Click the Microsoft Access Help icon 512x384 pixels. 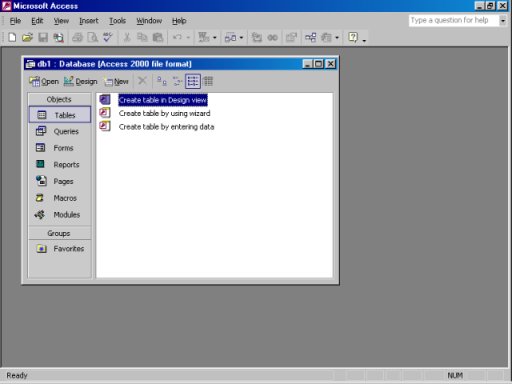pyautogui.click(x=353, y=37)
